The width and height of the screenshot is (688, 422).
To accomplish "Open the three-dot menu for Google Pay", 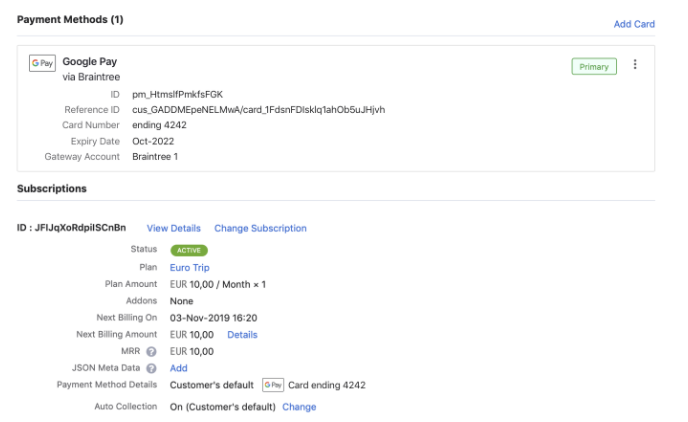I will 635,66.
